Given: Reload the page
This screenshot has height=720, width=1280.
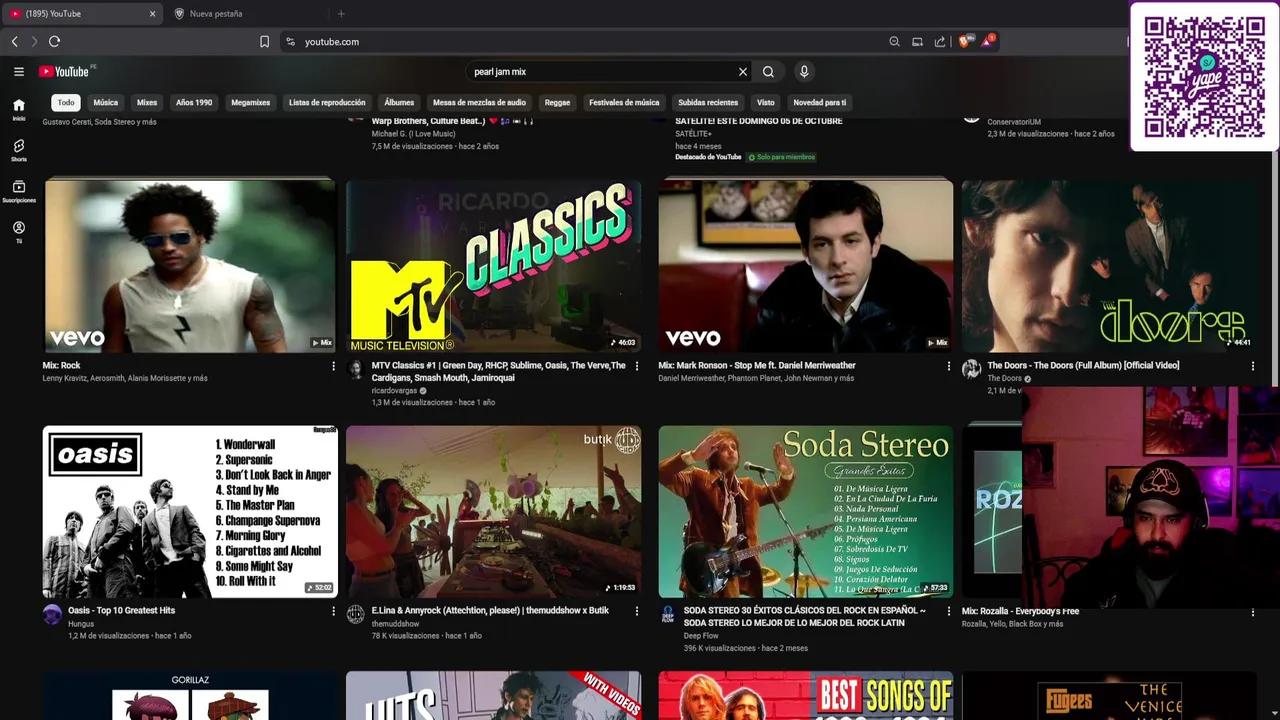Looking at the screenshot, I should click(x=54, y=41).
